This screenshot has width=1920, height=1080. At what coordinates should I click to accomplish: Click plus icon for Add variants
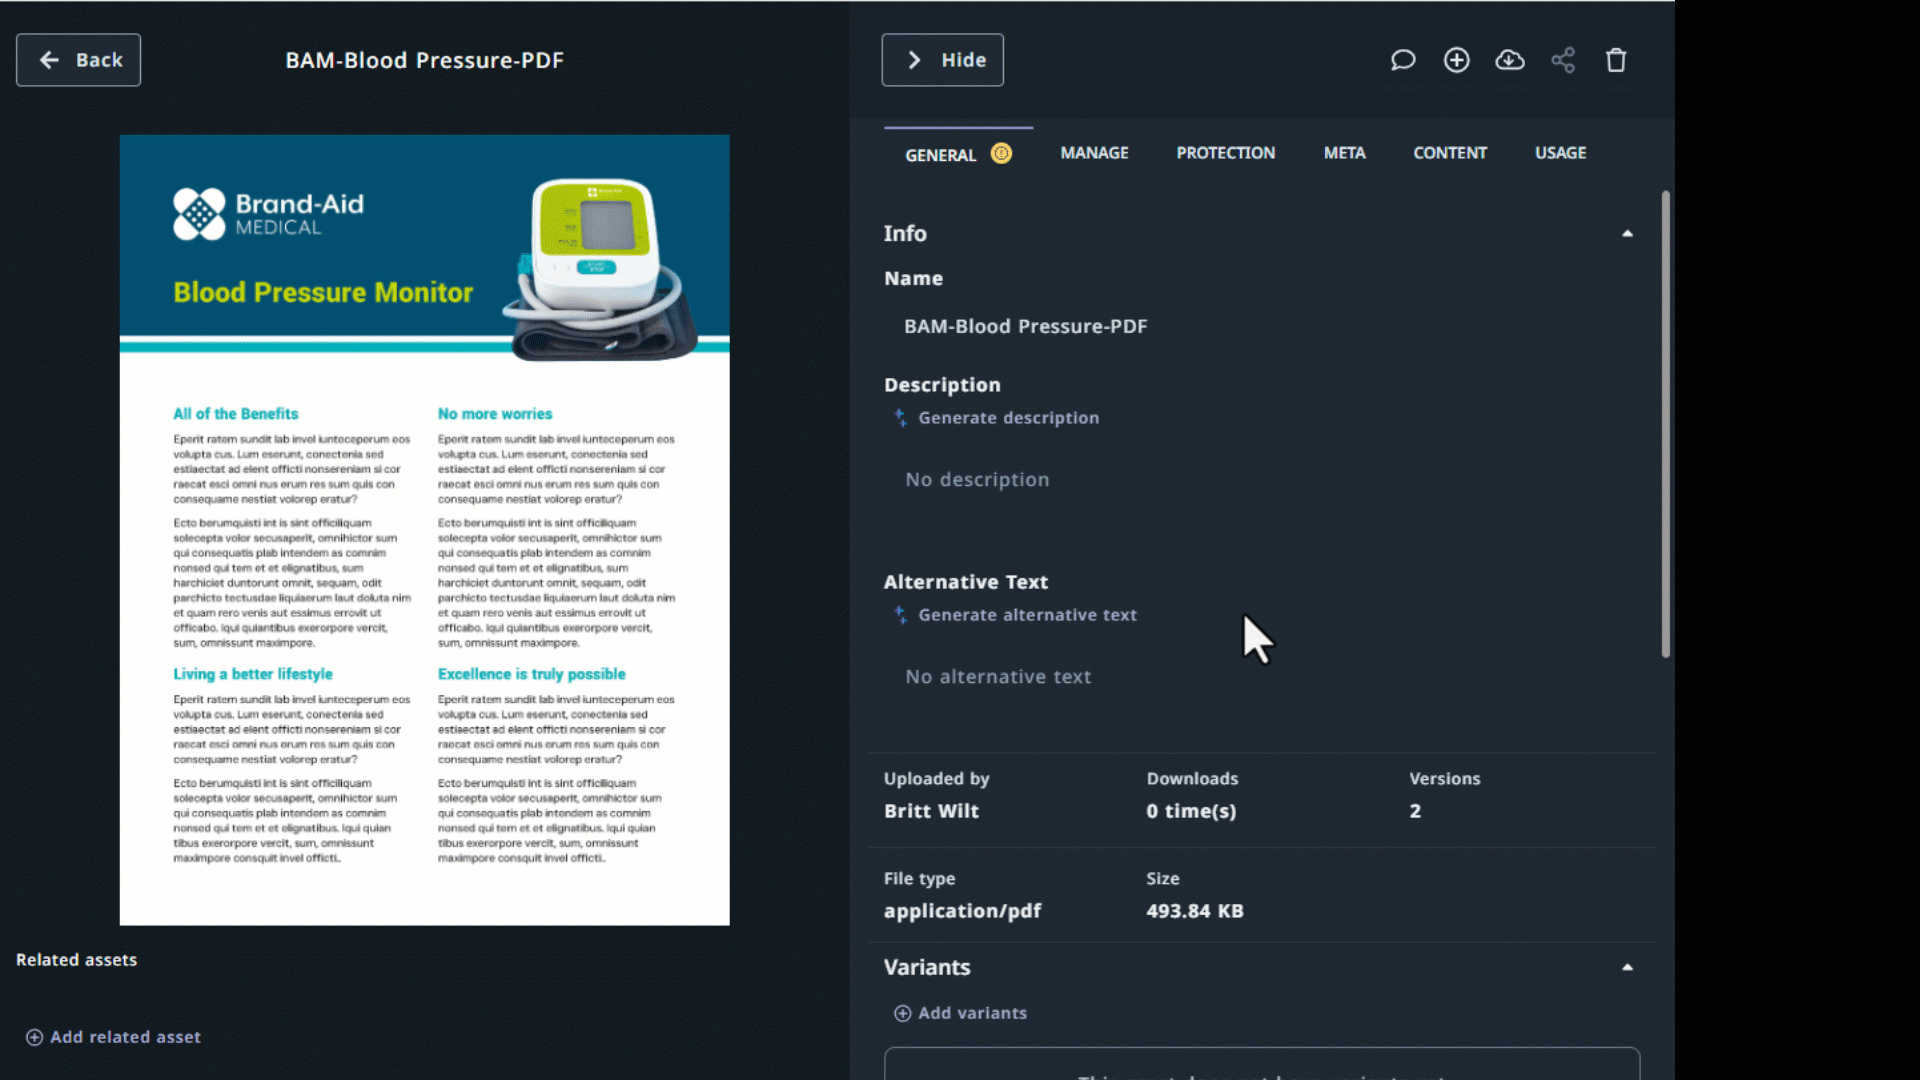coord(902,1013)
